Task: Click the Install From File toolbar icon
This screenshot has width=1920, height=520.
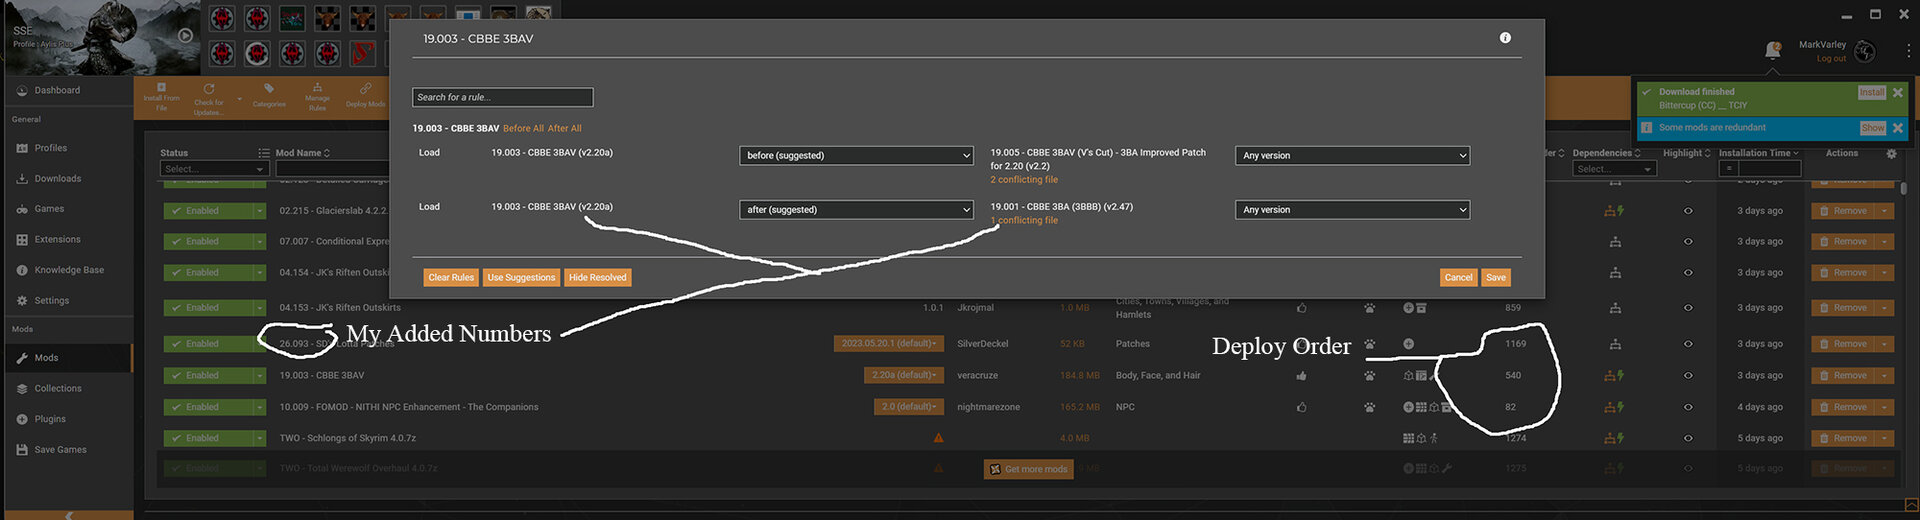Action: click(161, 97)
